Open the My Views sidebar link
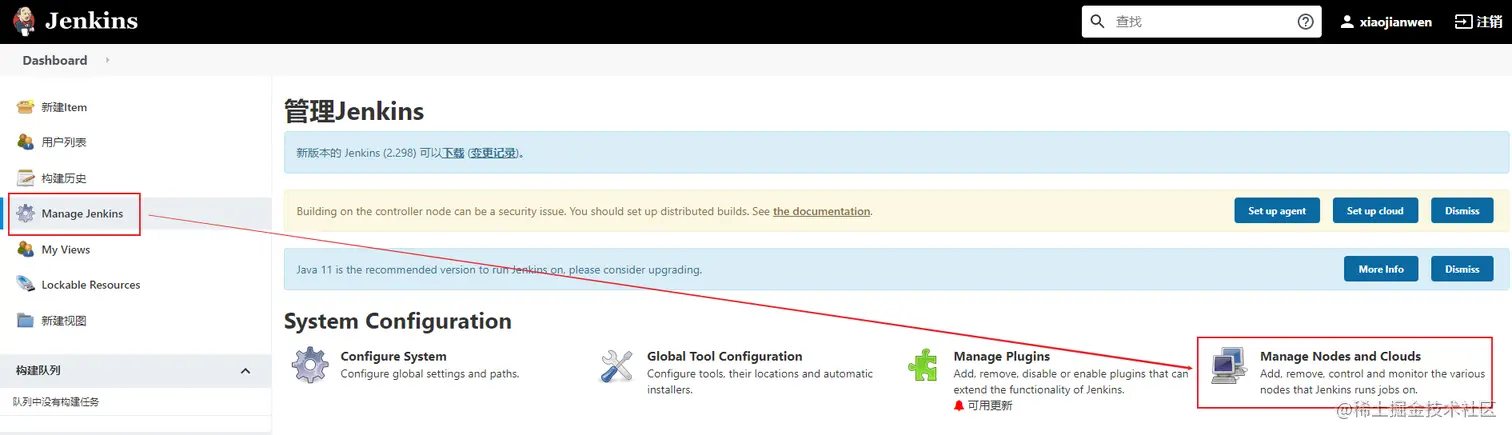This screenshot has width=1512, height=435. pos(66,250)
